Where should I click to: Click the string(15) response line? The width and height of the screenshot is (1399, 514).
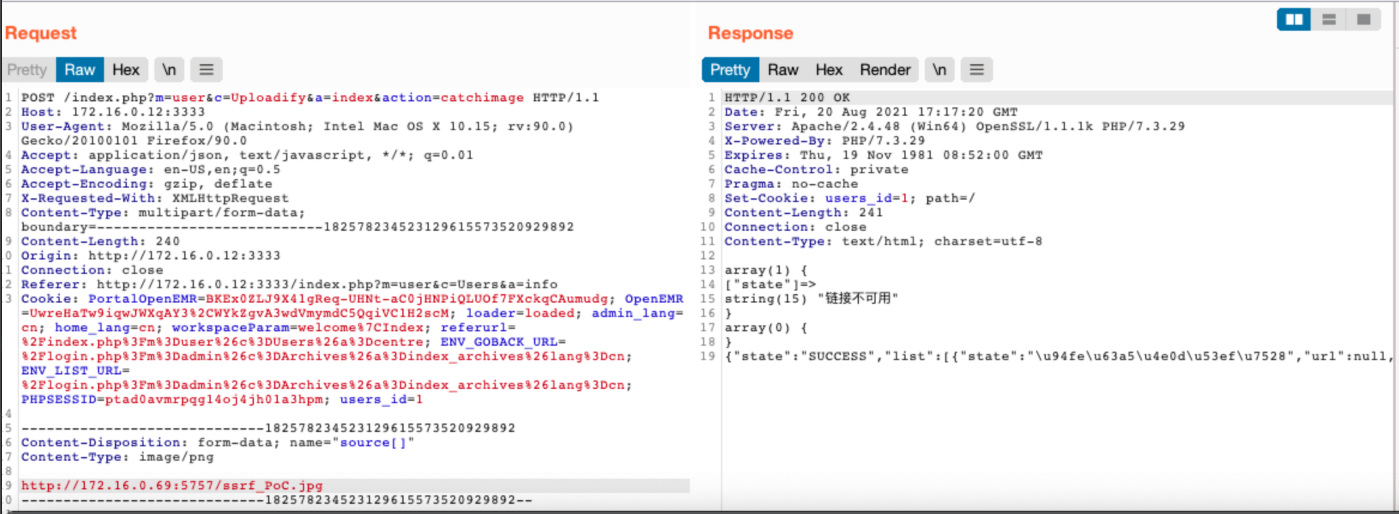(812, 299)
